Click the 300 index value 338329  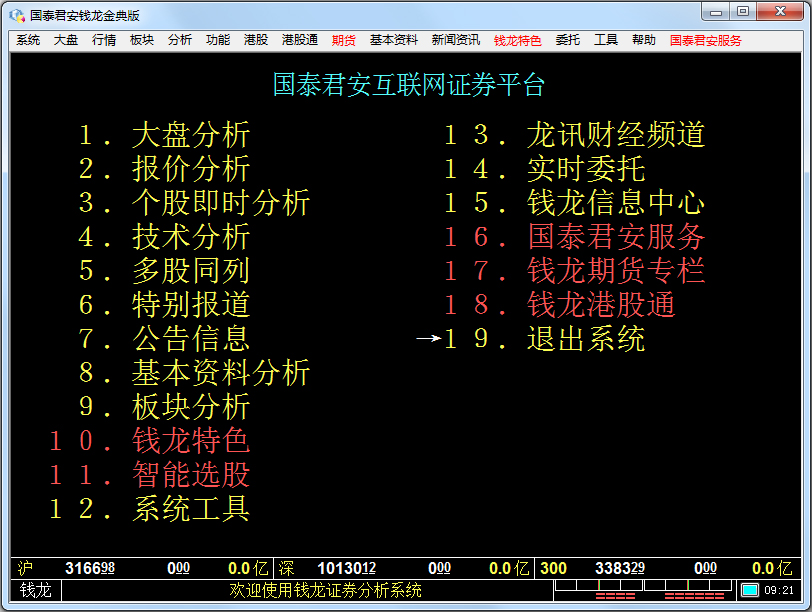click(620, 568)
